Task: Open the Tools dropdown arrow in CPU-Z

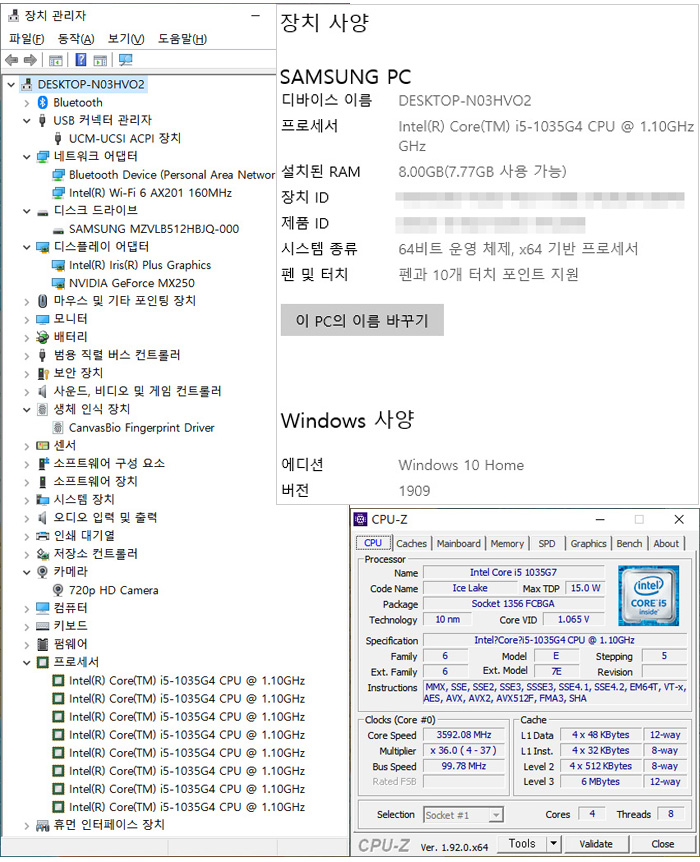Action: (554, 843)
